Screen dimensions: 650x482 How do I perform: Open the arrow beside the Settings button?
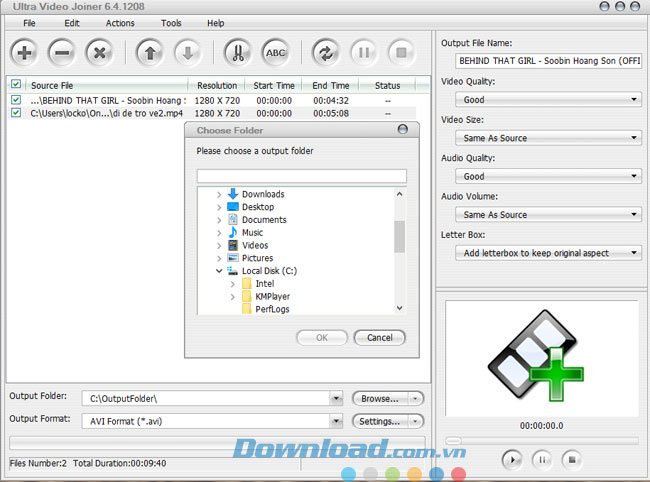click(x=415, y=421)
